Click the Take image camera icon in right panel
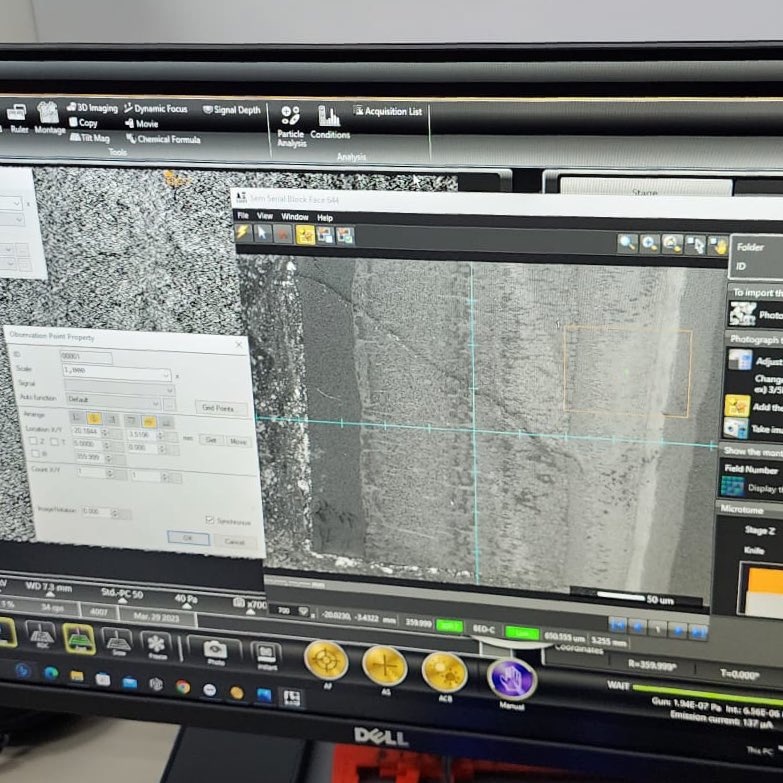The image size is (783, 783). point(736,428)
